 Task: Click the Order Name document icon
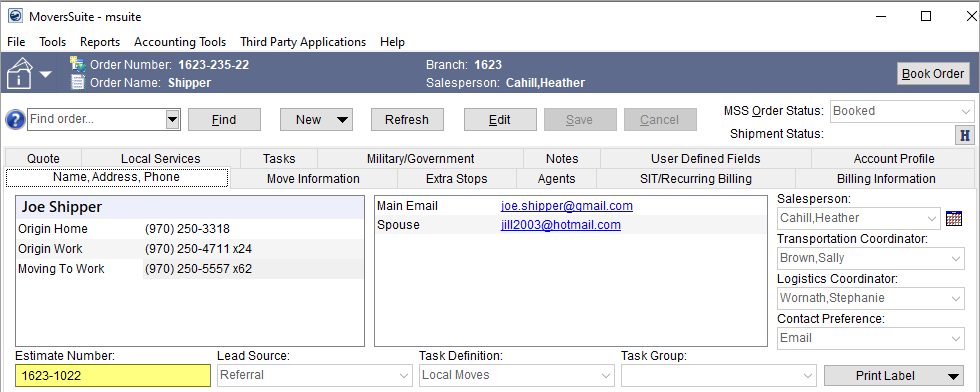[x=78, y=82]
